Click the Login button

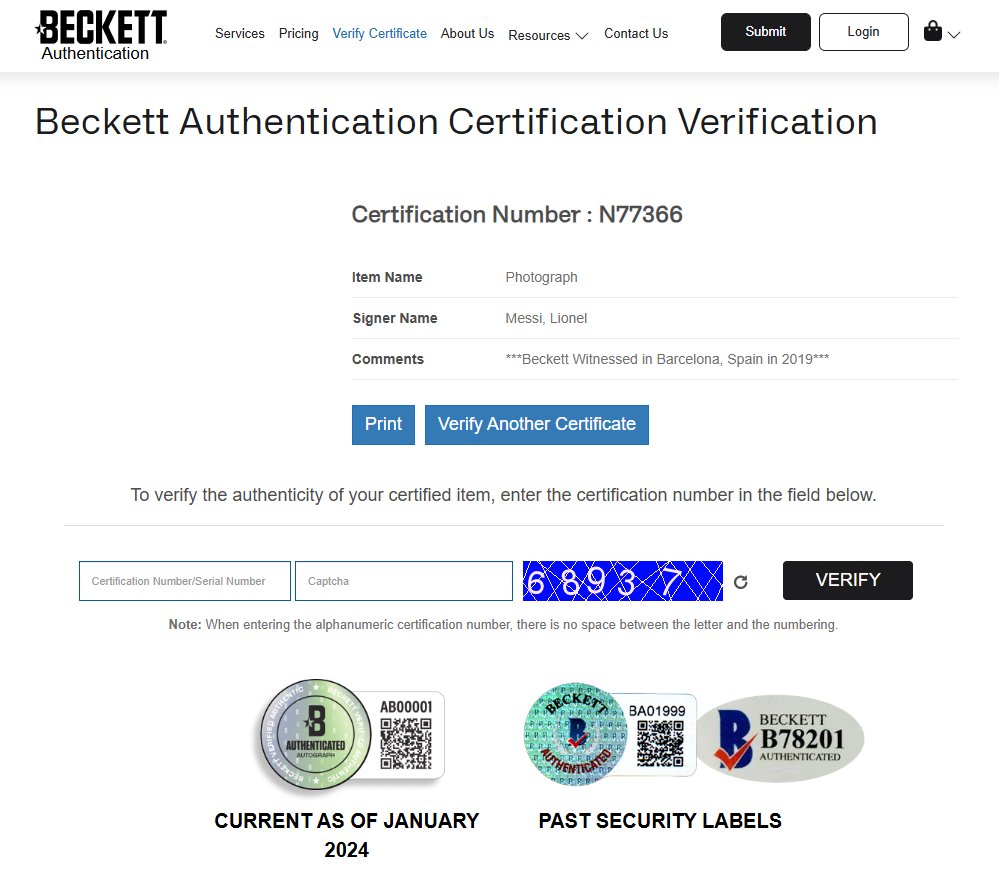tap(863, 32)
